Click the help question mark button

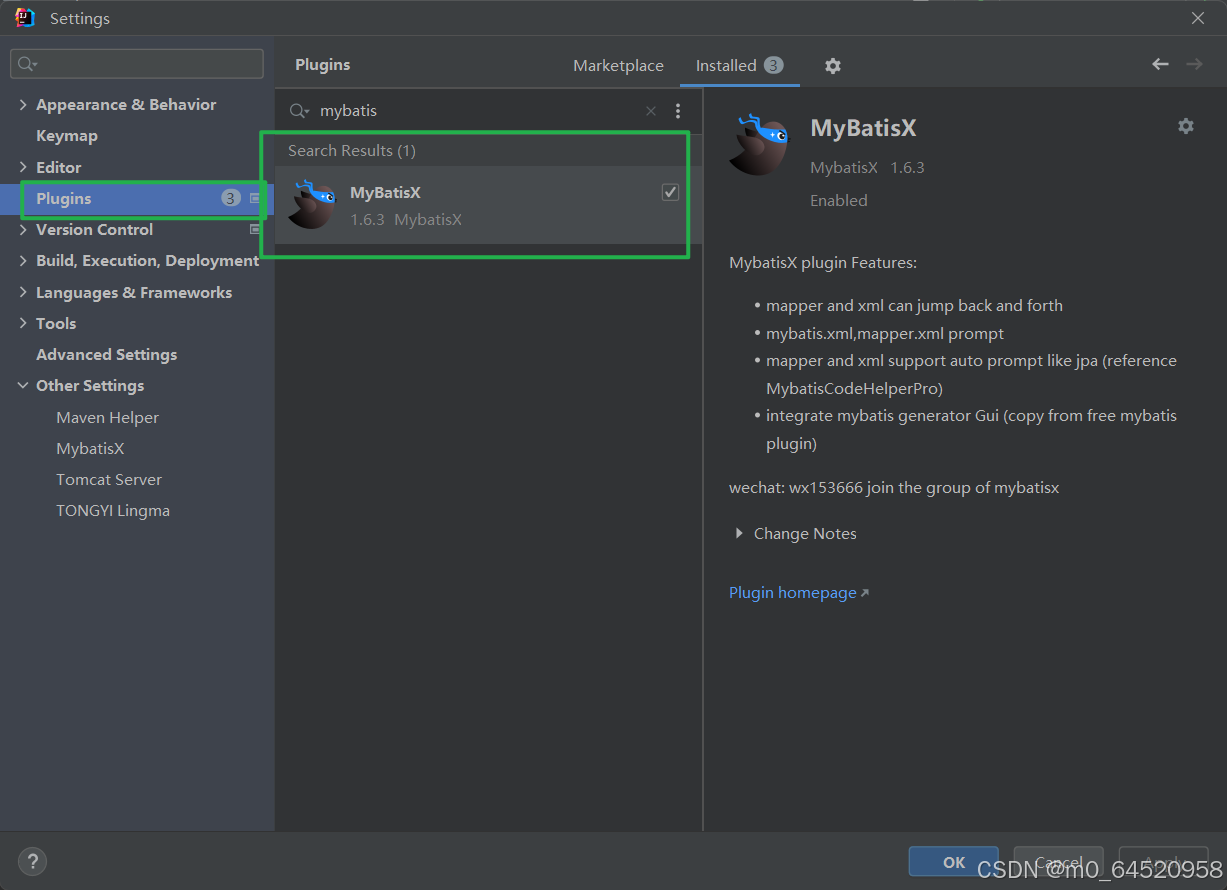[32, 861]
